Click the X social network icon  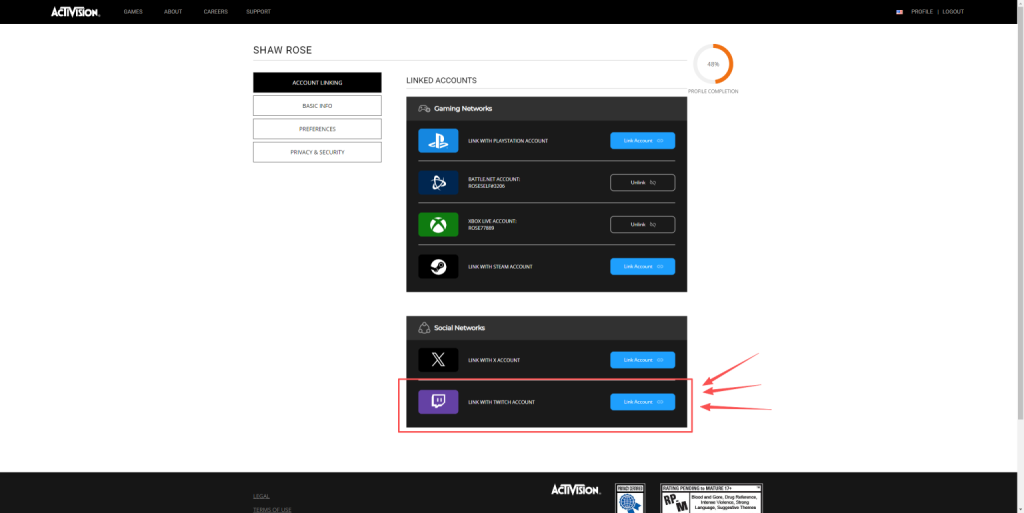click(x=438, y=360)
